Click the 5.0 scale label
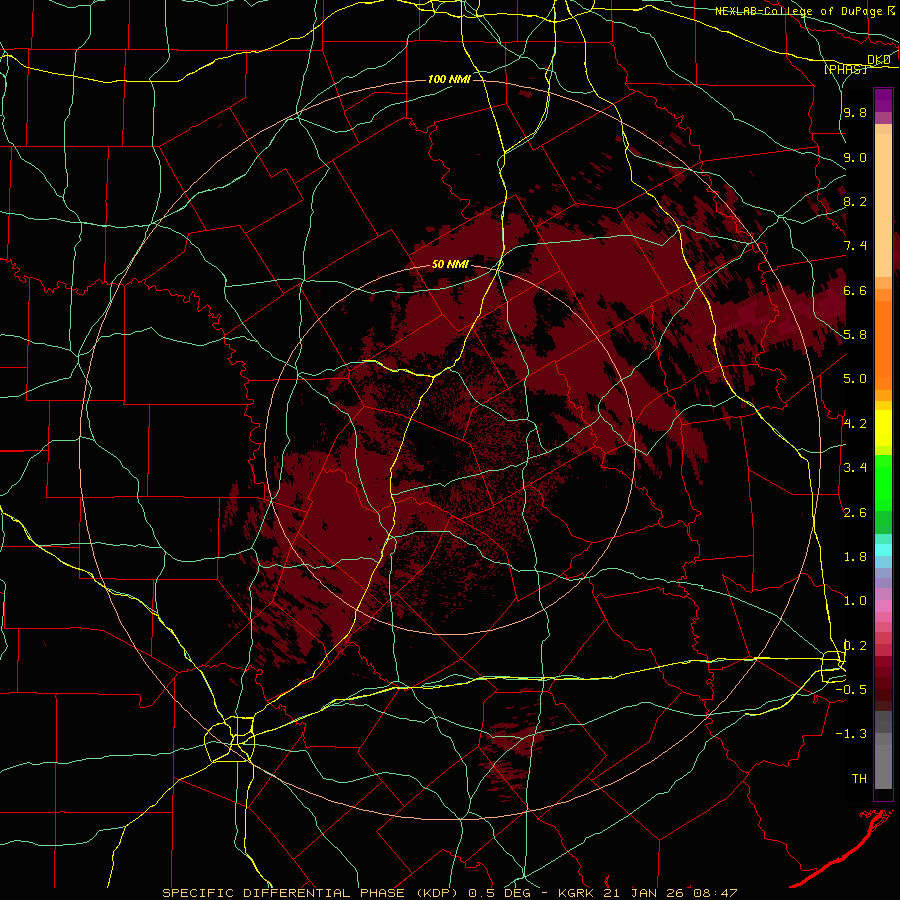This screenshot has height=900, width=900. click(855, 379)
